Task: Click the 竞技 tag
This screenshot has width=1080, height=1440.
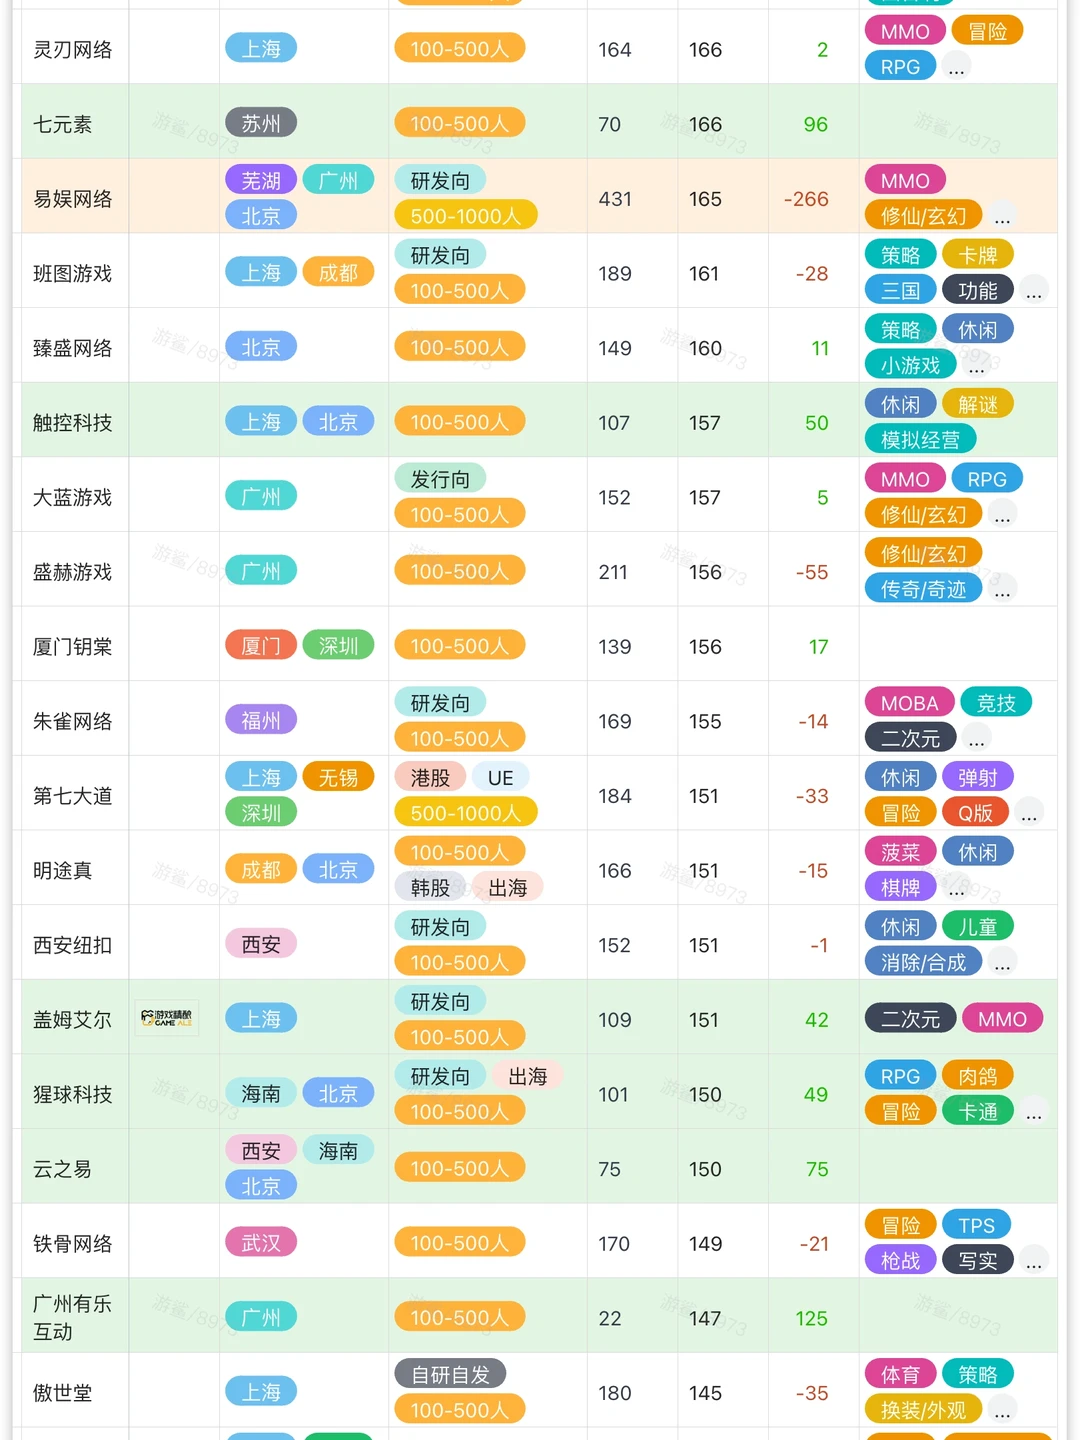Action: [996, 703]
